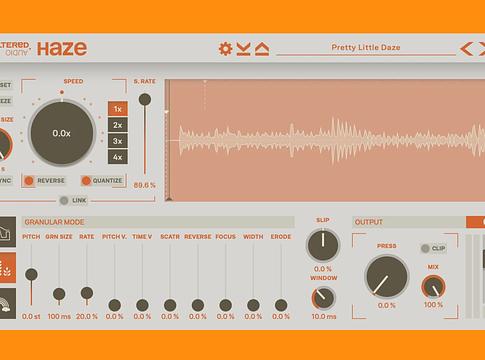The image size is (485, 360).
Task: Click the load preset down-arrow icon
Action: click(x=243, y=49)
